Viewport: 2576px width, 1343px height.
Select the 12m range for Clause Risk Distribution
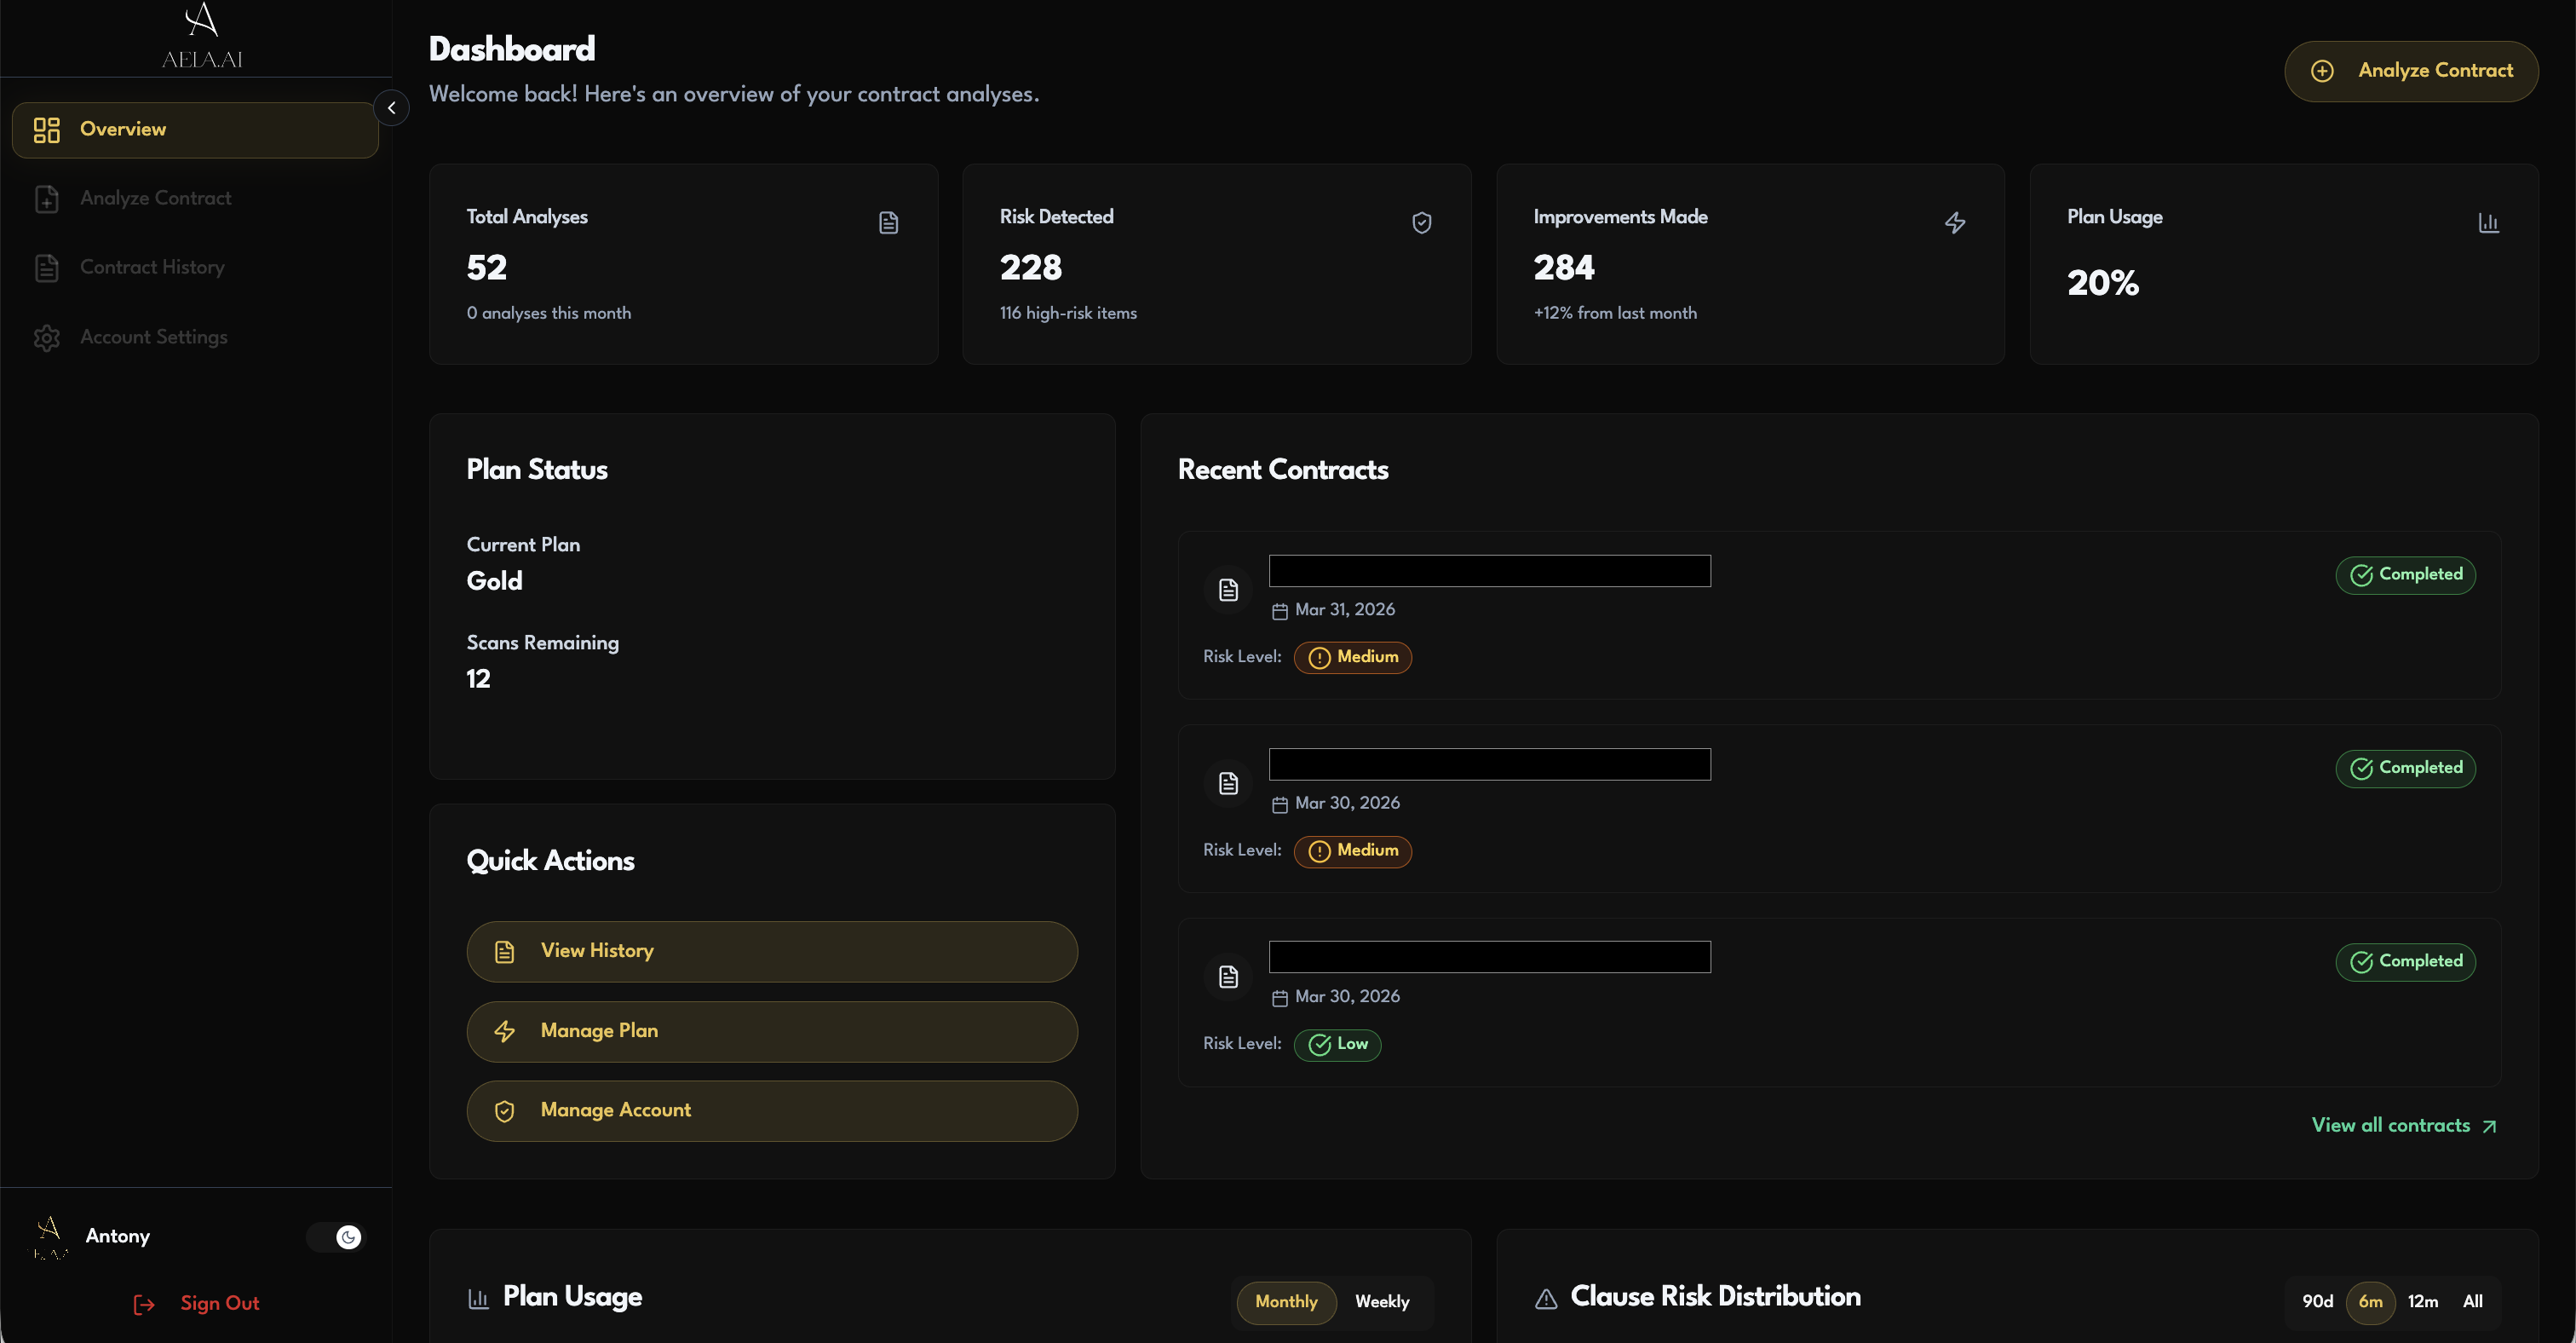click(x=2422, y=1301)
